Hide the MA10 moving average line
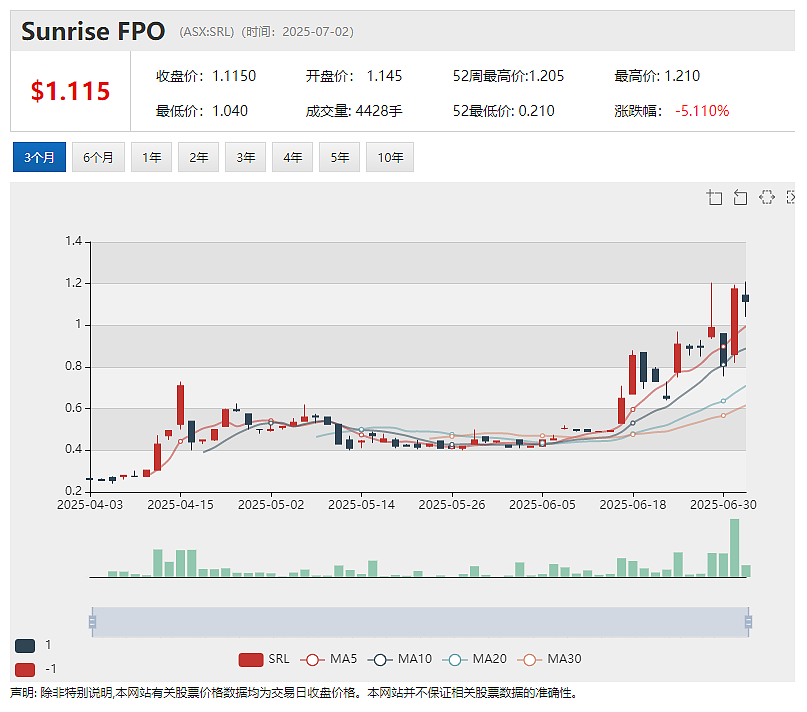This screenshot has height=712, width=807. pyautogui.click(x=400, y=659)
